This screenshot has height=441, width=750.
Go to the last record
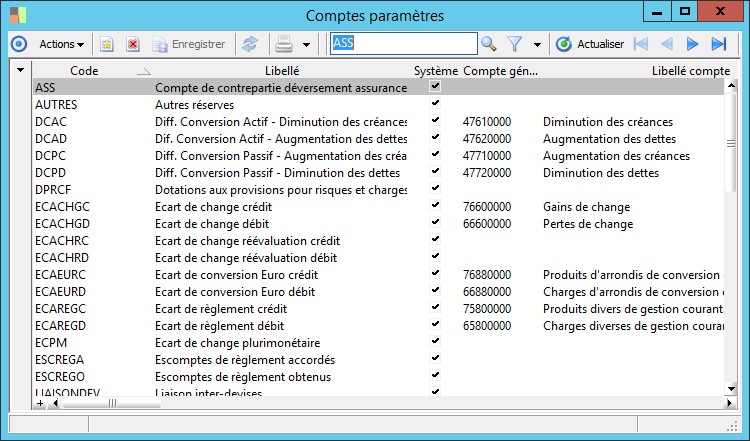[718, 44]
